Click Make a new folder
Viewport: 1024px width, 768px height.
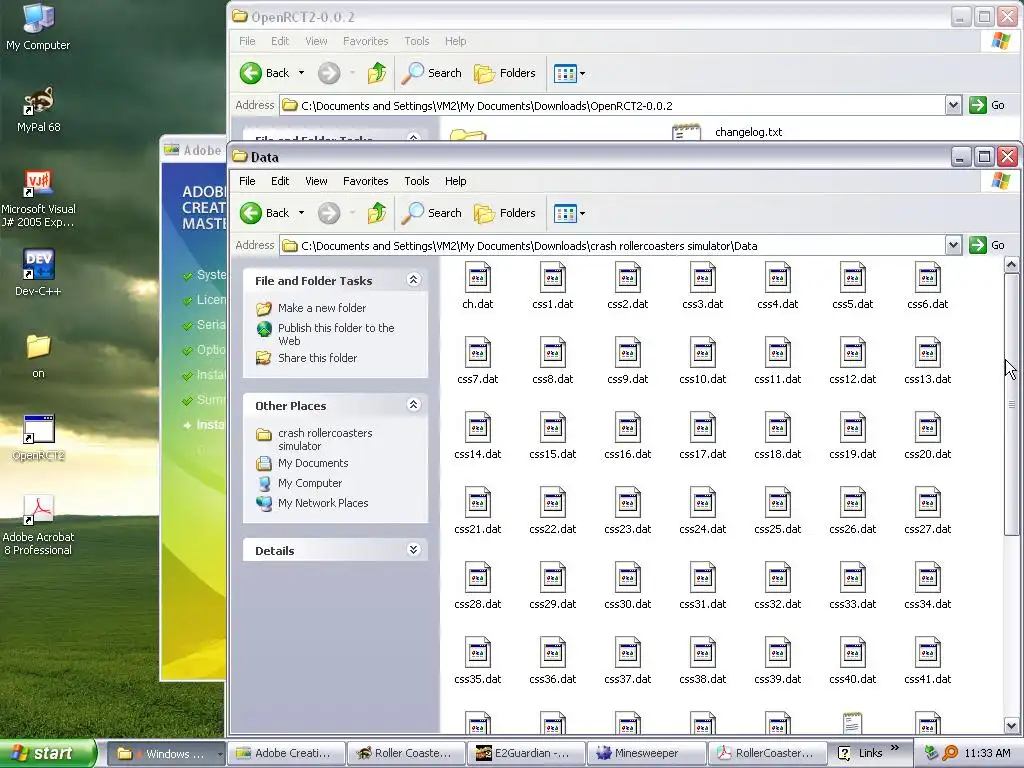322,308
